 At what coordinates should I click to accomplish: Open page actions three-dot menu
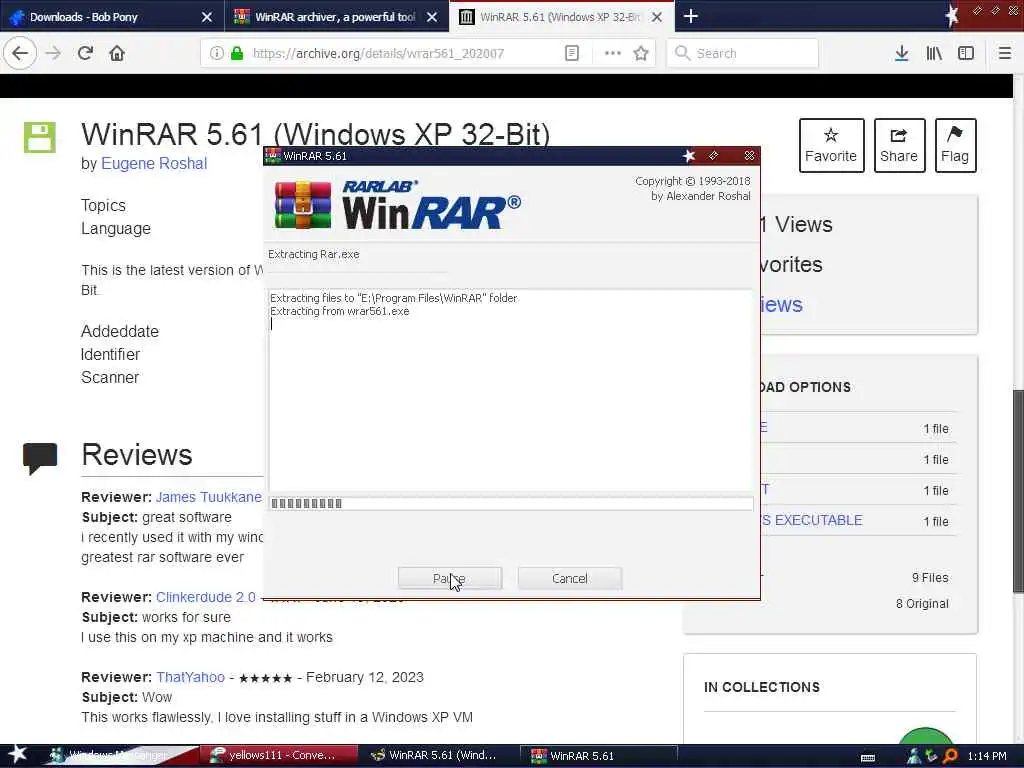pyautogui.click(x=613, y=53)
